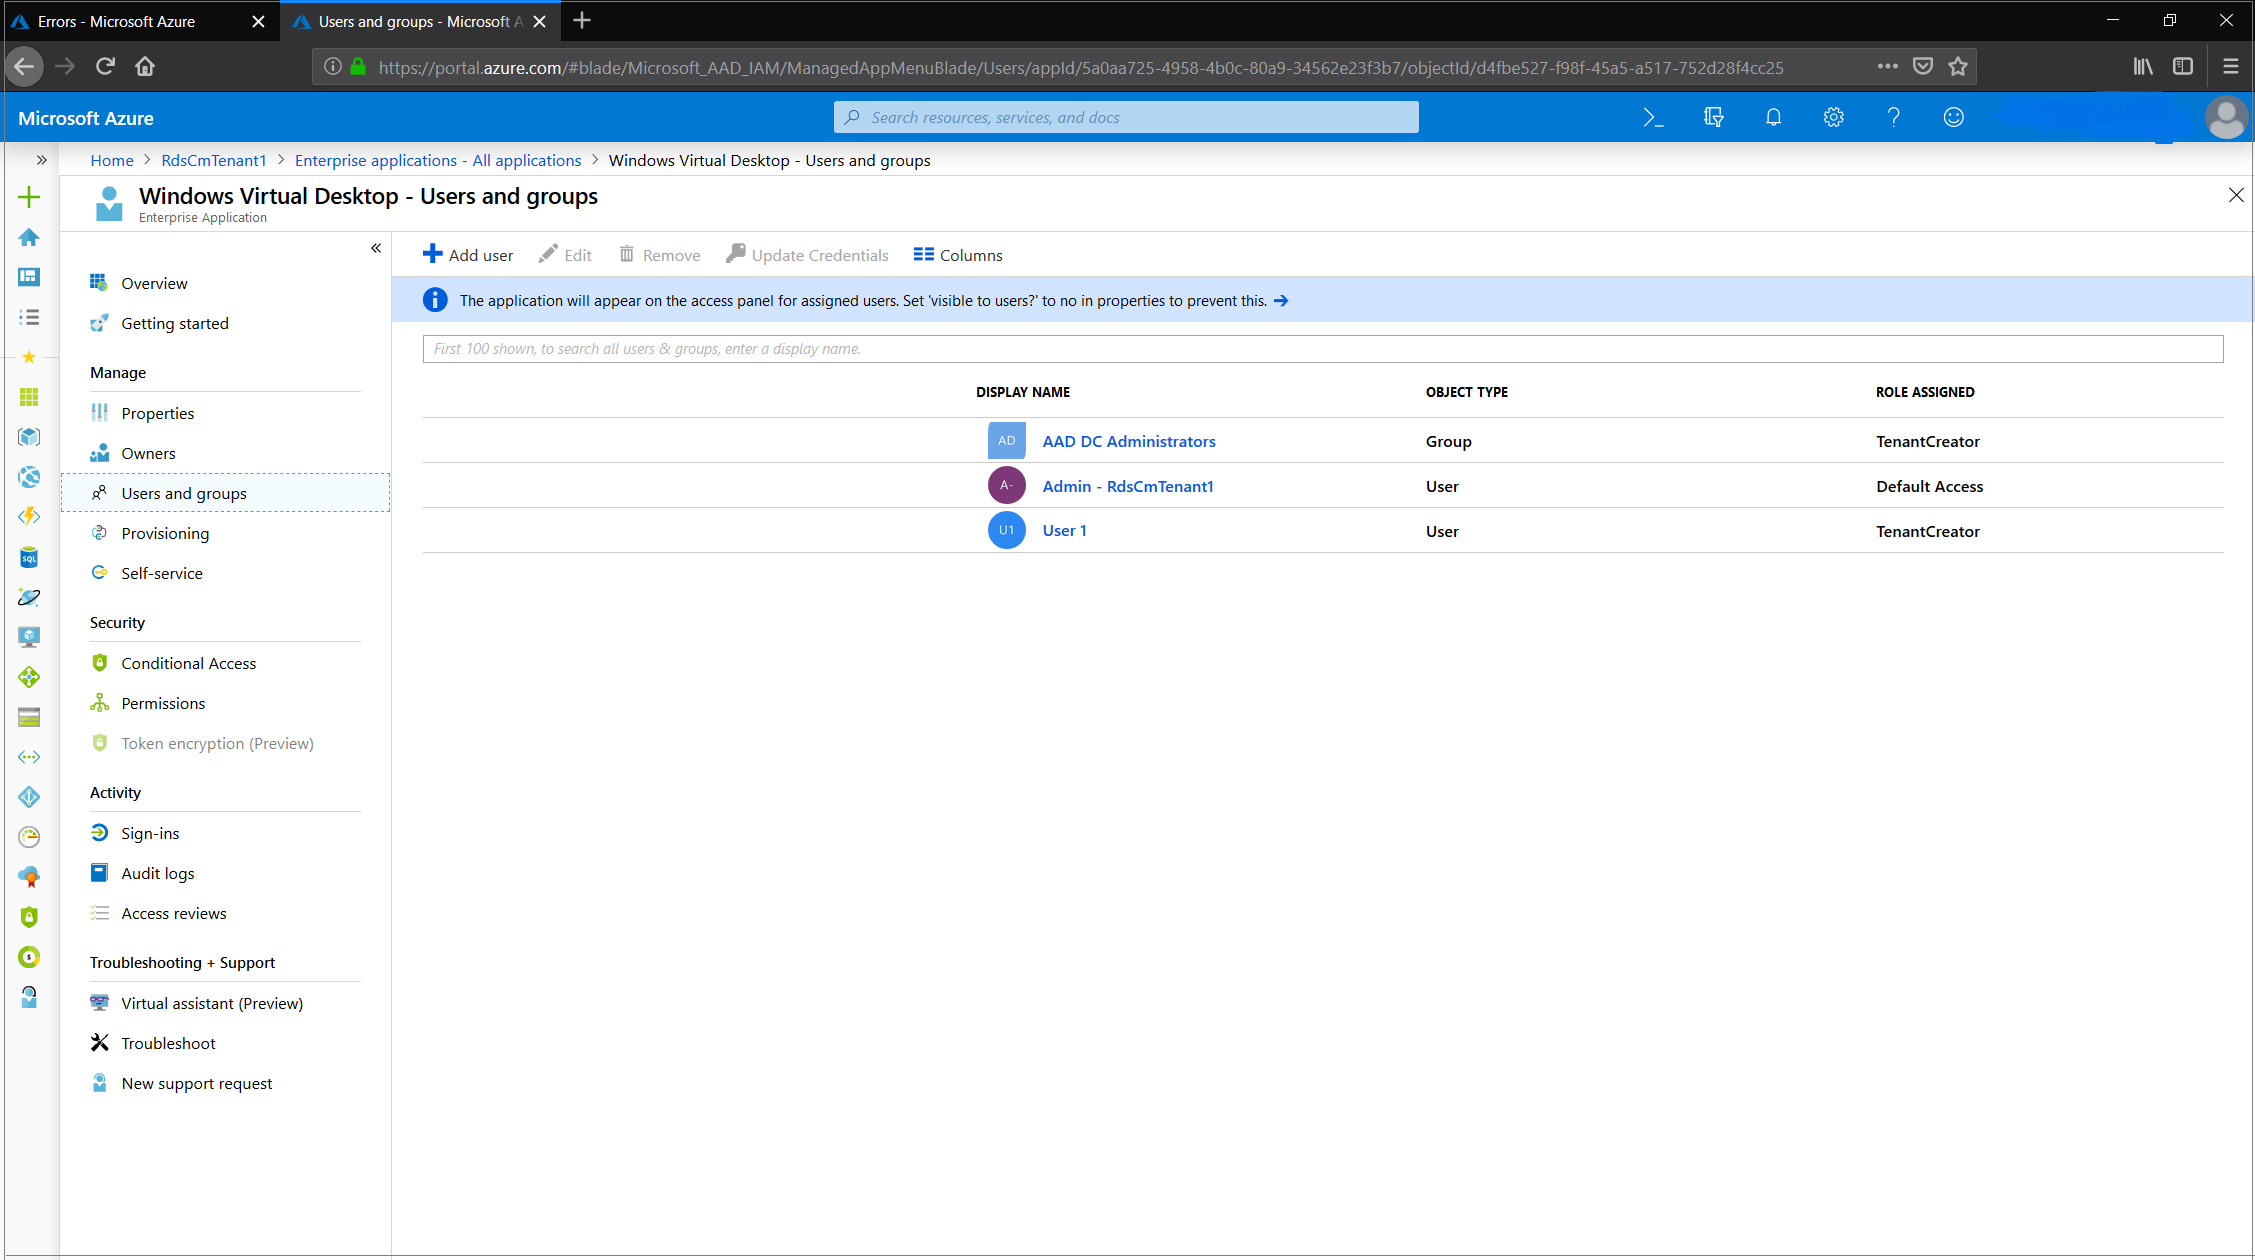The image size is (2255, 1260).
Task: Collapse the resource menu pane
Action: pos(376,248)
